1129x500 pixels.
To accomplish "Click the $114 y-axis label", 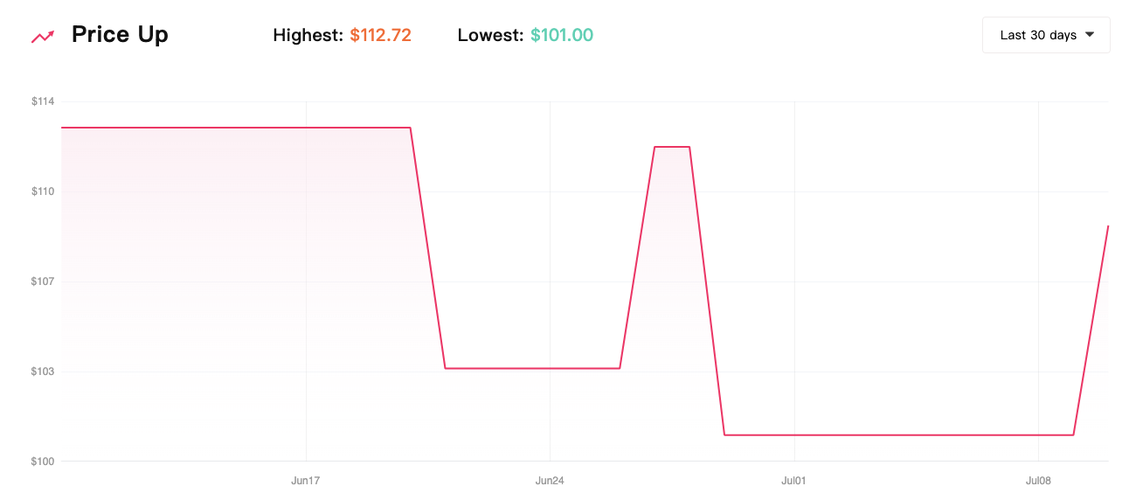I will coord(42,102).
